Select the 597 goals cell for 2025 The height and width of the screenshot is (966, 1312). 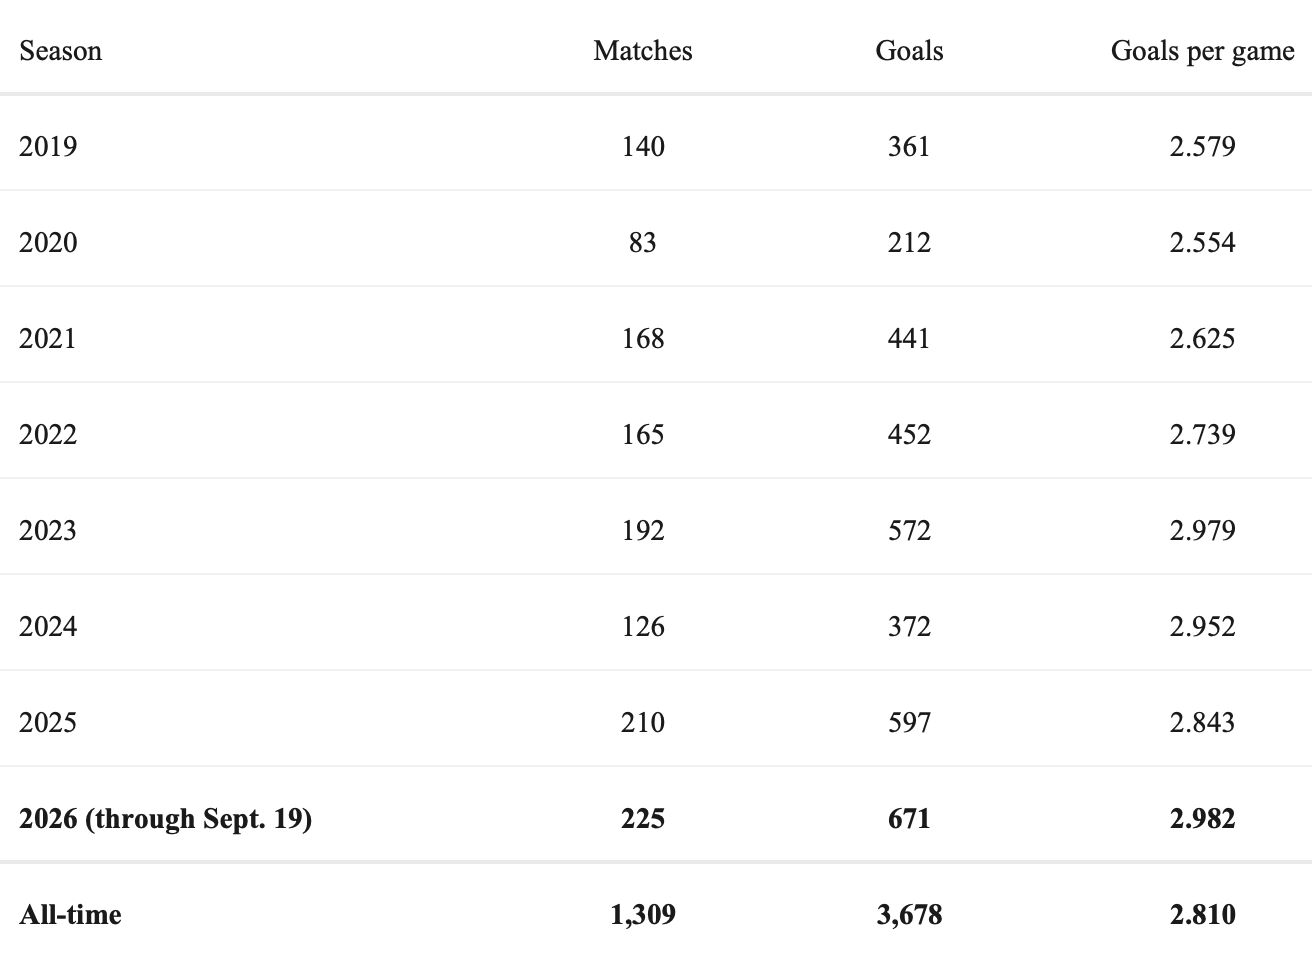pyautogui.click(x=909, y=723)
